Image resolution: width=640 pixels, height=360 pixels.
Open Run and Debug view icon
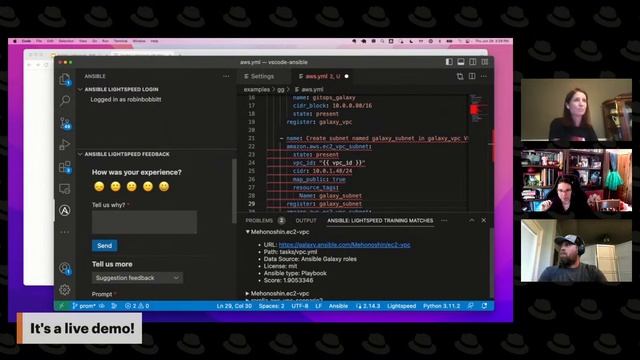coord(64,144)
